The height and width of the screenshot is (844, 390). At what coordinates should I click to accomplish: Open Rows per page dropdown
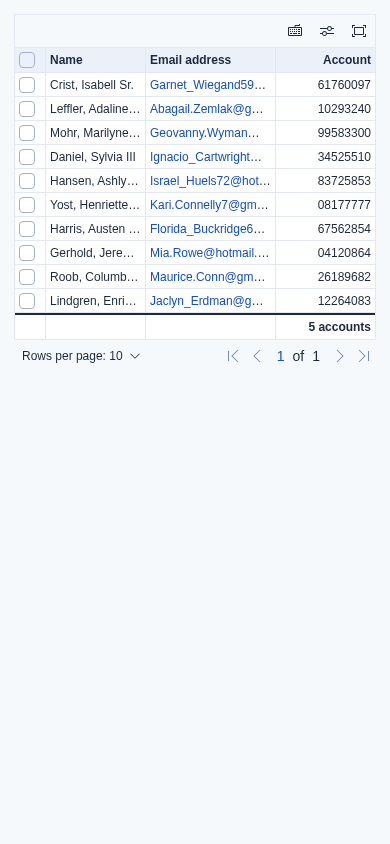click(x=81, y=356)
